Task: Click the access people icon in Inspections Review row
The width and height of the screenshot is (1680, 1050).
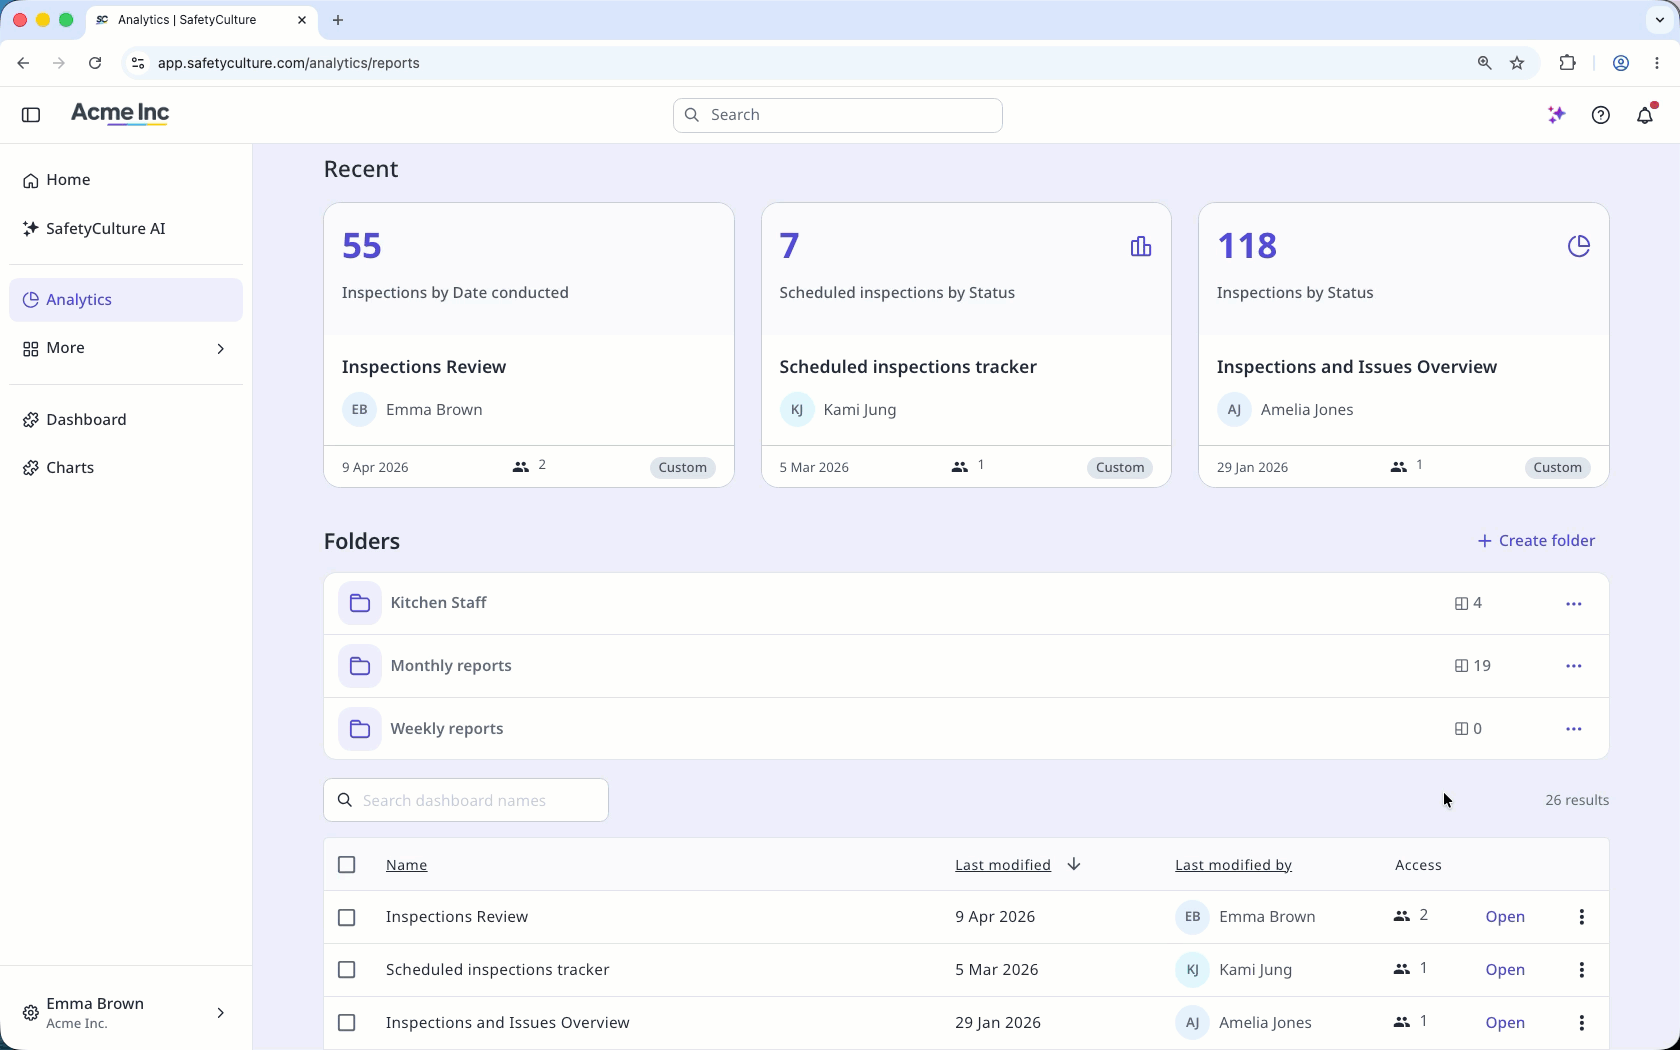Action: pyautogui.click(x=1401, y=916)
